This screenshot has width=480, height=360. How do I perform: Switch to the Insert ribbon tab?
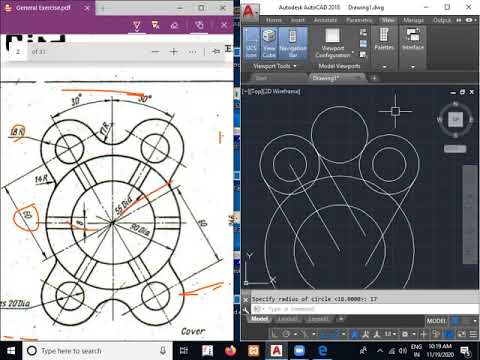(298, 20)
